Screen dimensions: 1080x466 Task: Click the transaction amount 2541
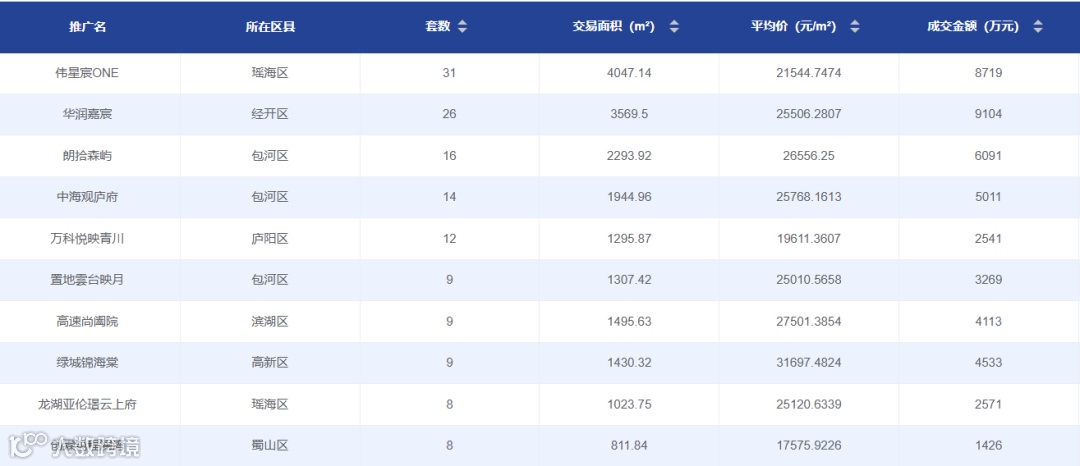point(988,239)
